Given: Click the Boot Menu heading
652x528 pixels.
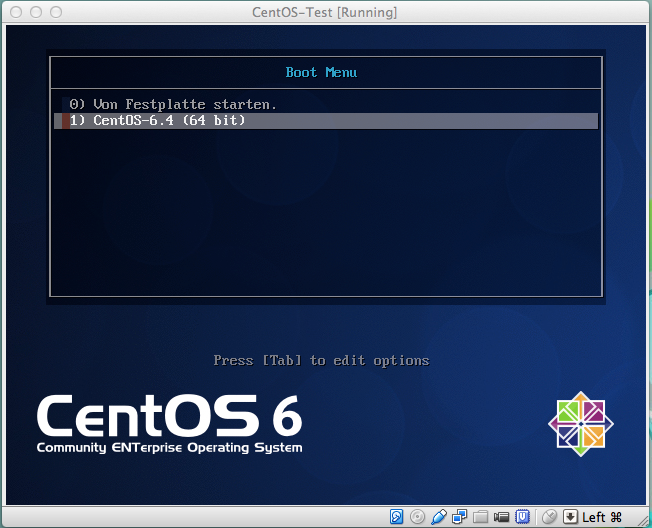Looking at the screenshot, I should pos(321,72).
